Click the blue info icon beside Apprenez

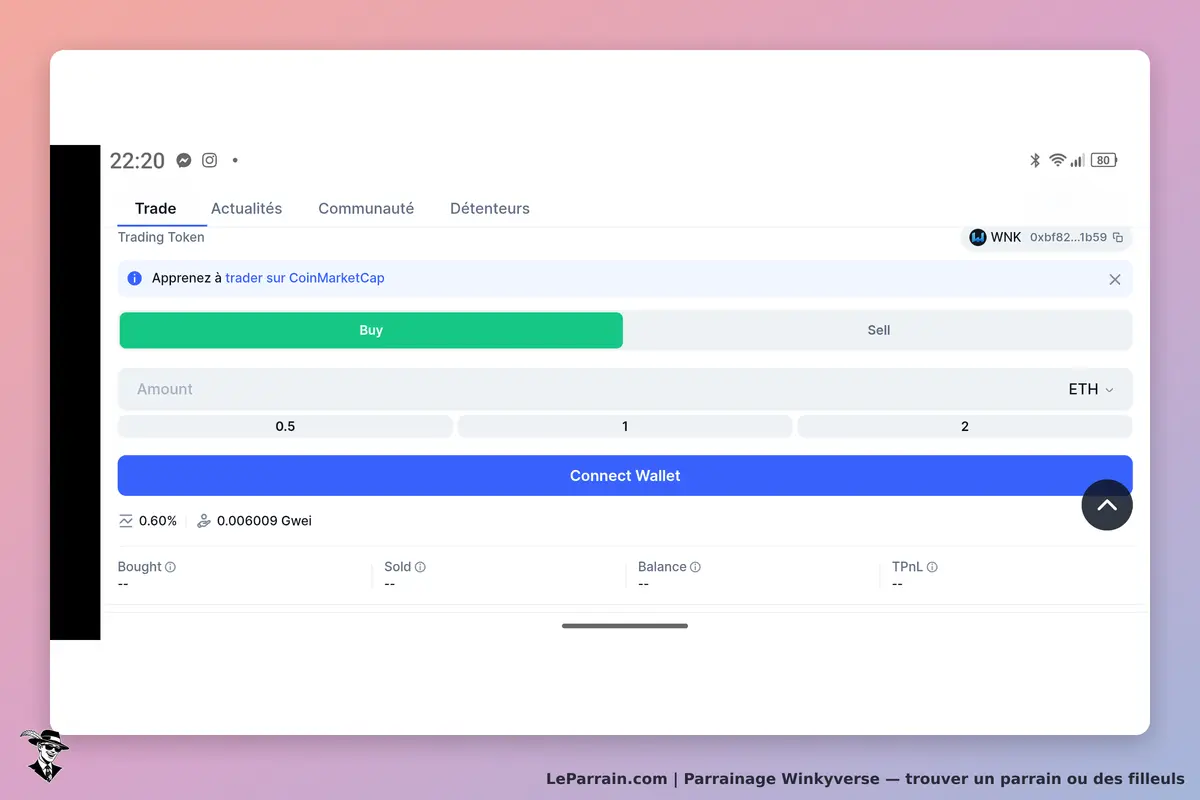pos(135,278)
